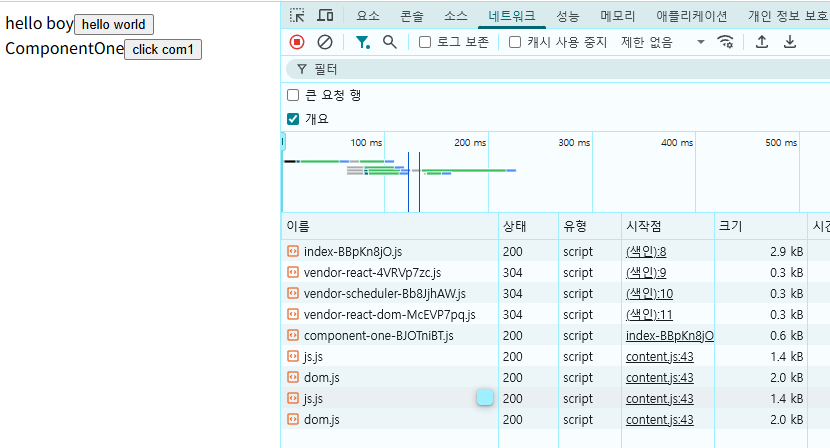Sort by the 크기 column header

tap(761, 226)
